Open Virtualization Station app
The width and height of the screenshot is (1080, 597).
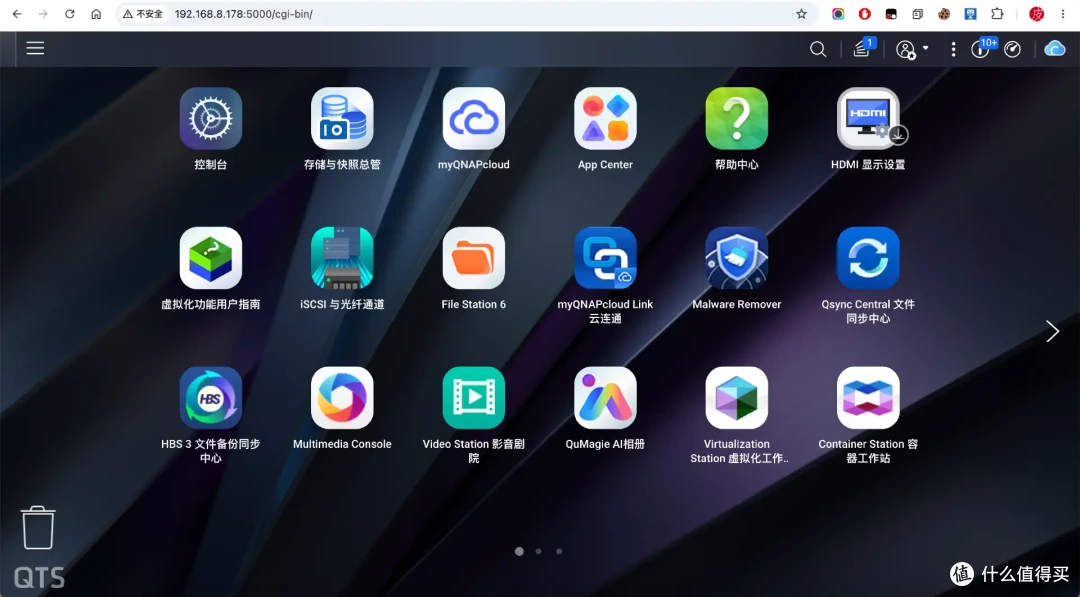(x=737, y=398)
